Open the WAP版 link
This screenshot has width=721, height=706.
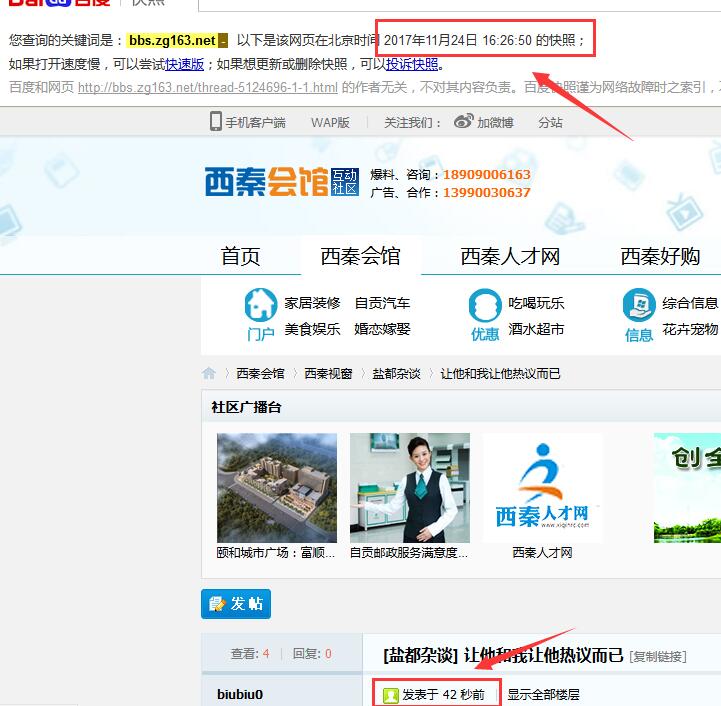(330, 122)
